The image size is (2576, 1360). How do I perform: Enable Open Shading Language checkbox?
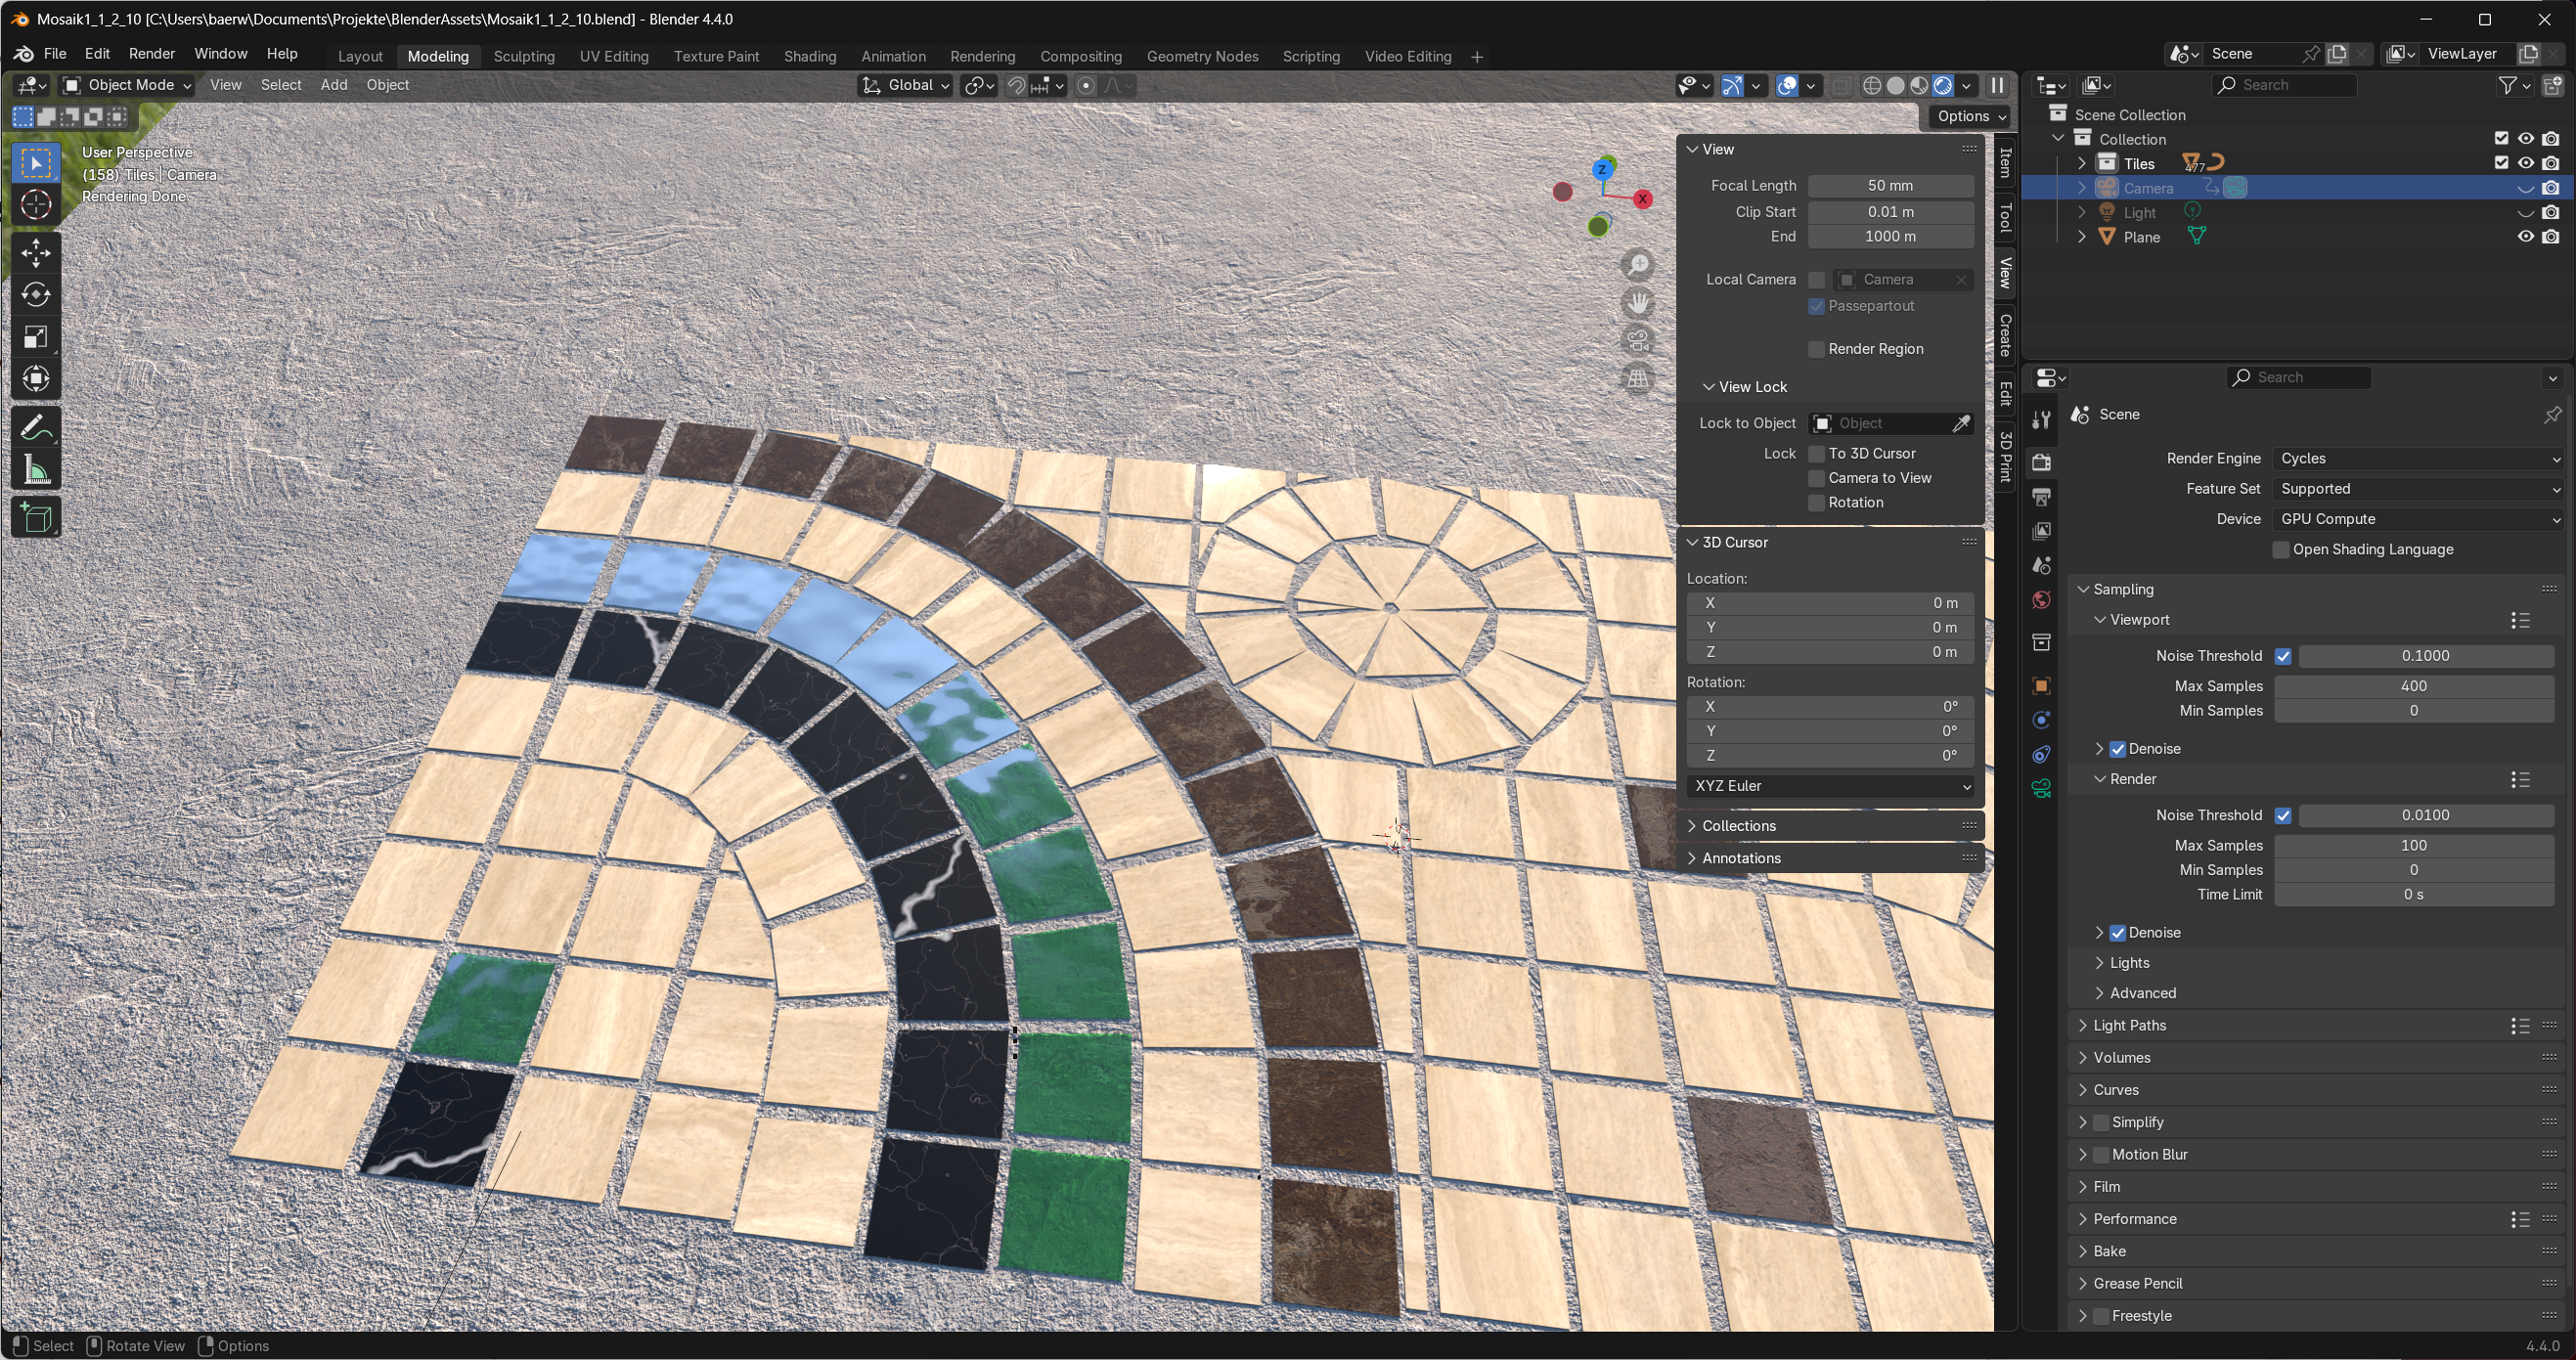coord(2281,550)
